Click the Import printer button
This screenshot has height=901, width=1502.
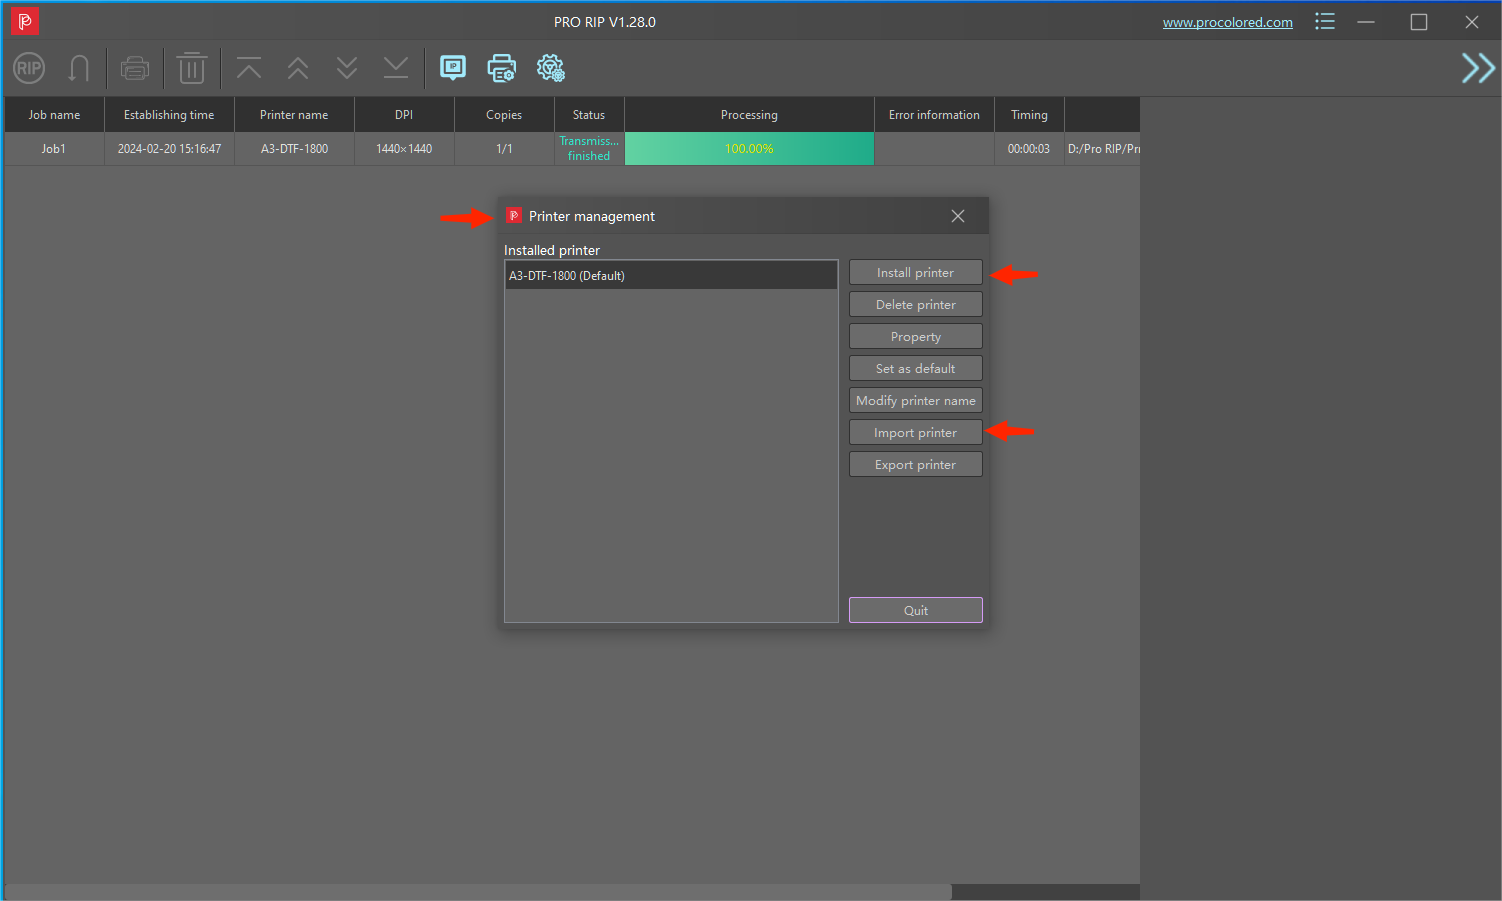tap(915, 432)
